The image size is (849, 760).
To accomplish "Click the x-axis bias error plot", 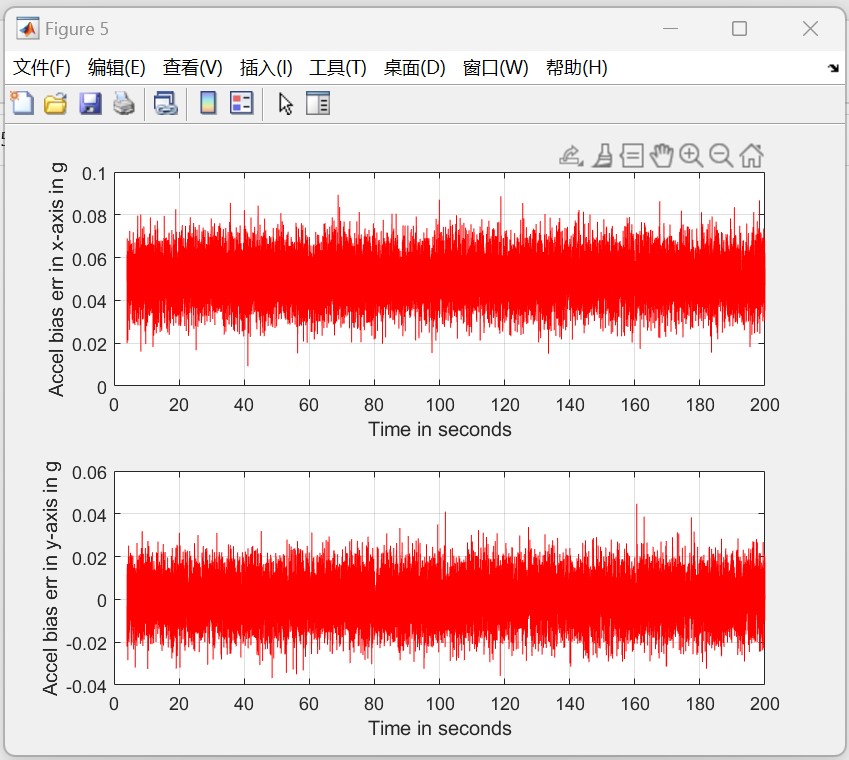I will pyautogui.click(x=439, y=279).
